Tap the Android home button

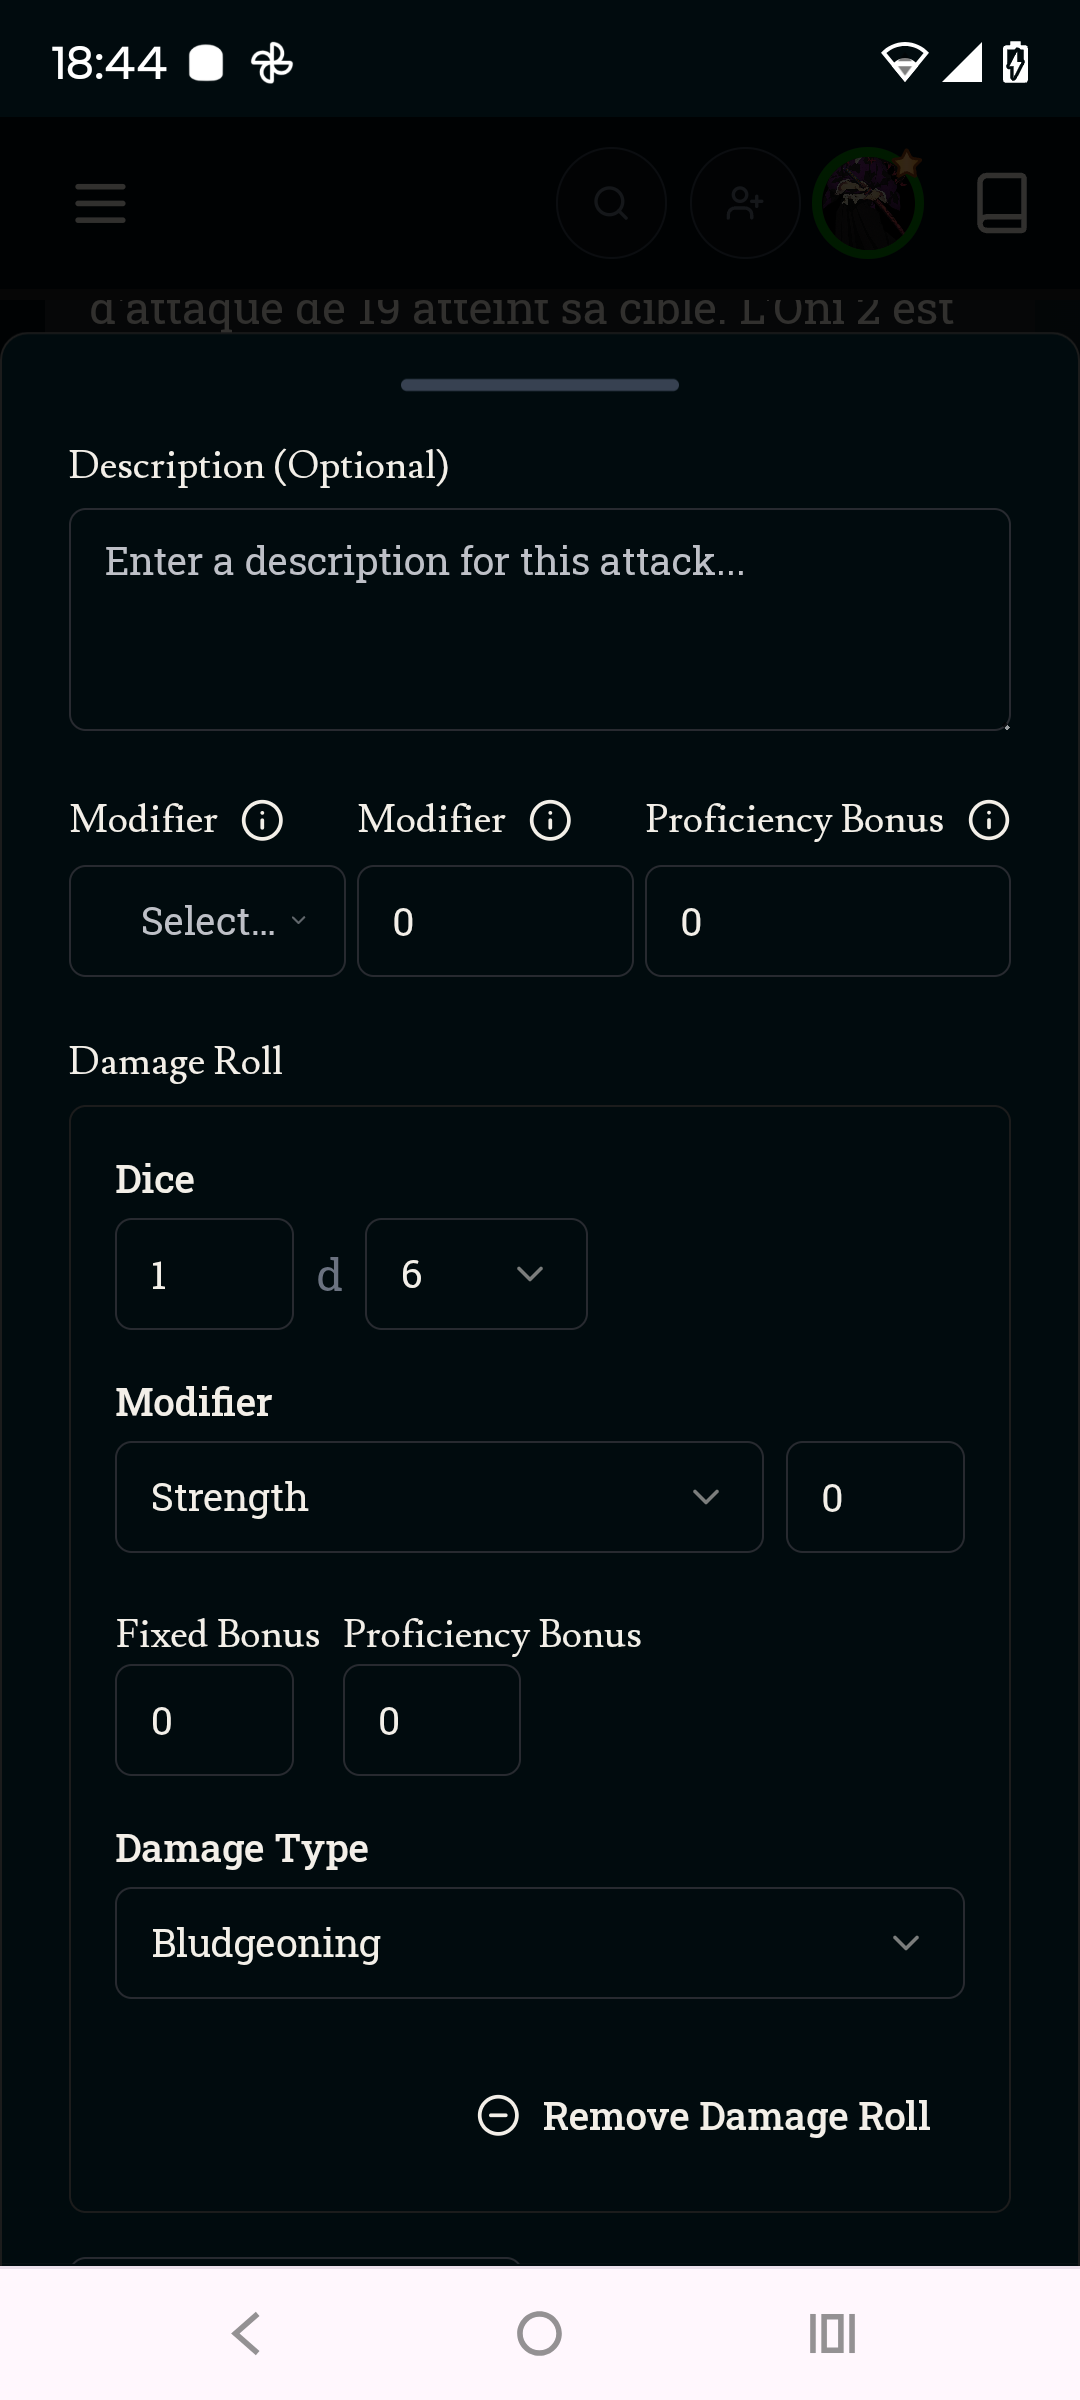tap(539, 2334)
